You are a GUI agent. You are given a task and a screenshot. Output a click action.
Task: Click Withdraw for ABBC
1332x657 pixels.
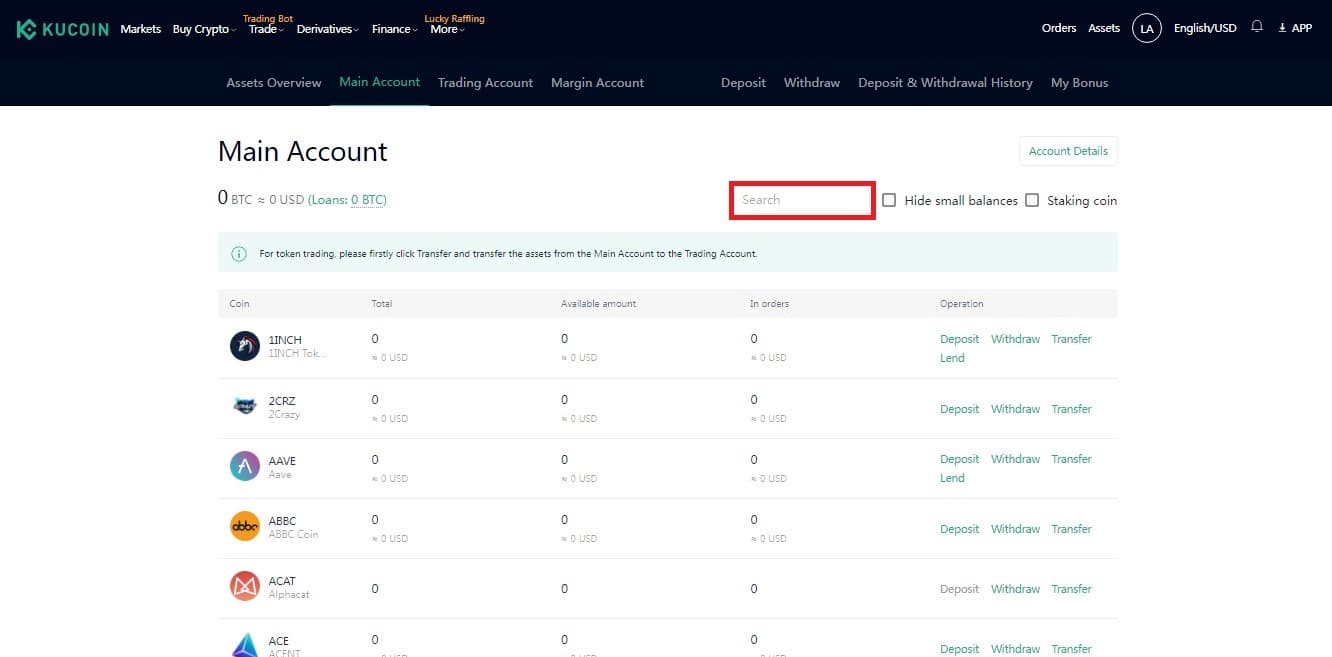pos(1015,529)
